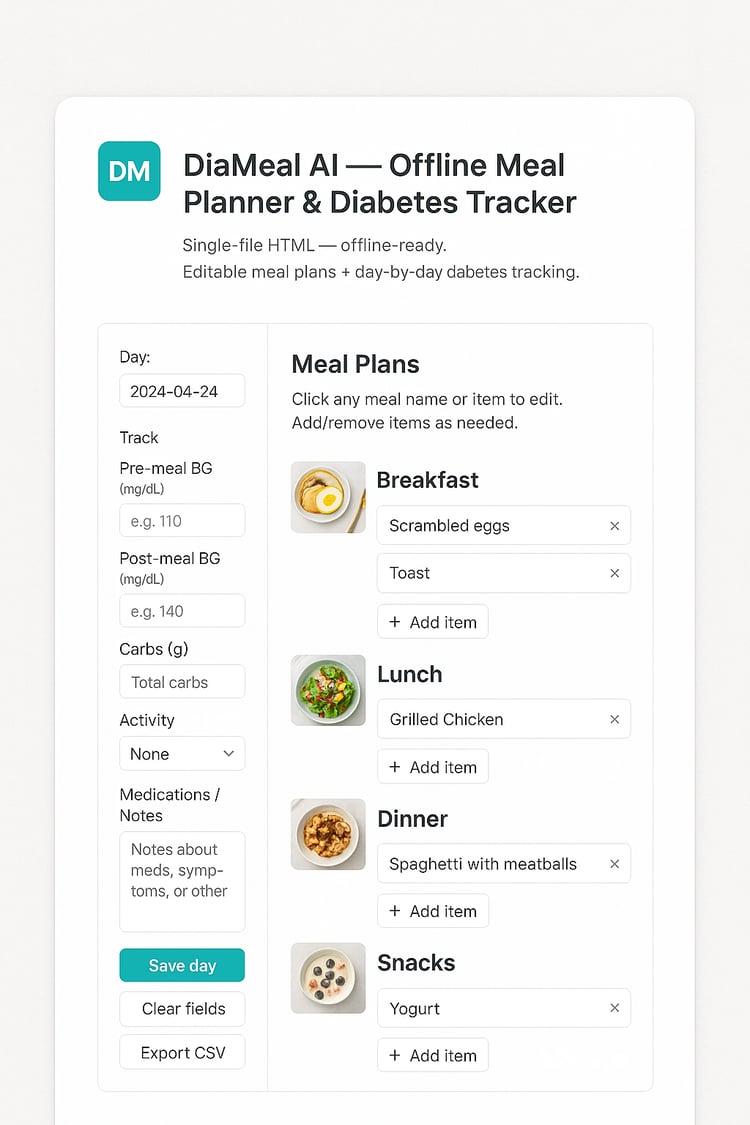Open the Activity dropdown
Screen dimensions: 750x1125
[181, 754]
